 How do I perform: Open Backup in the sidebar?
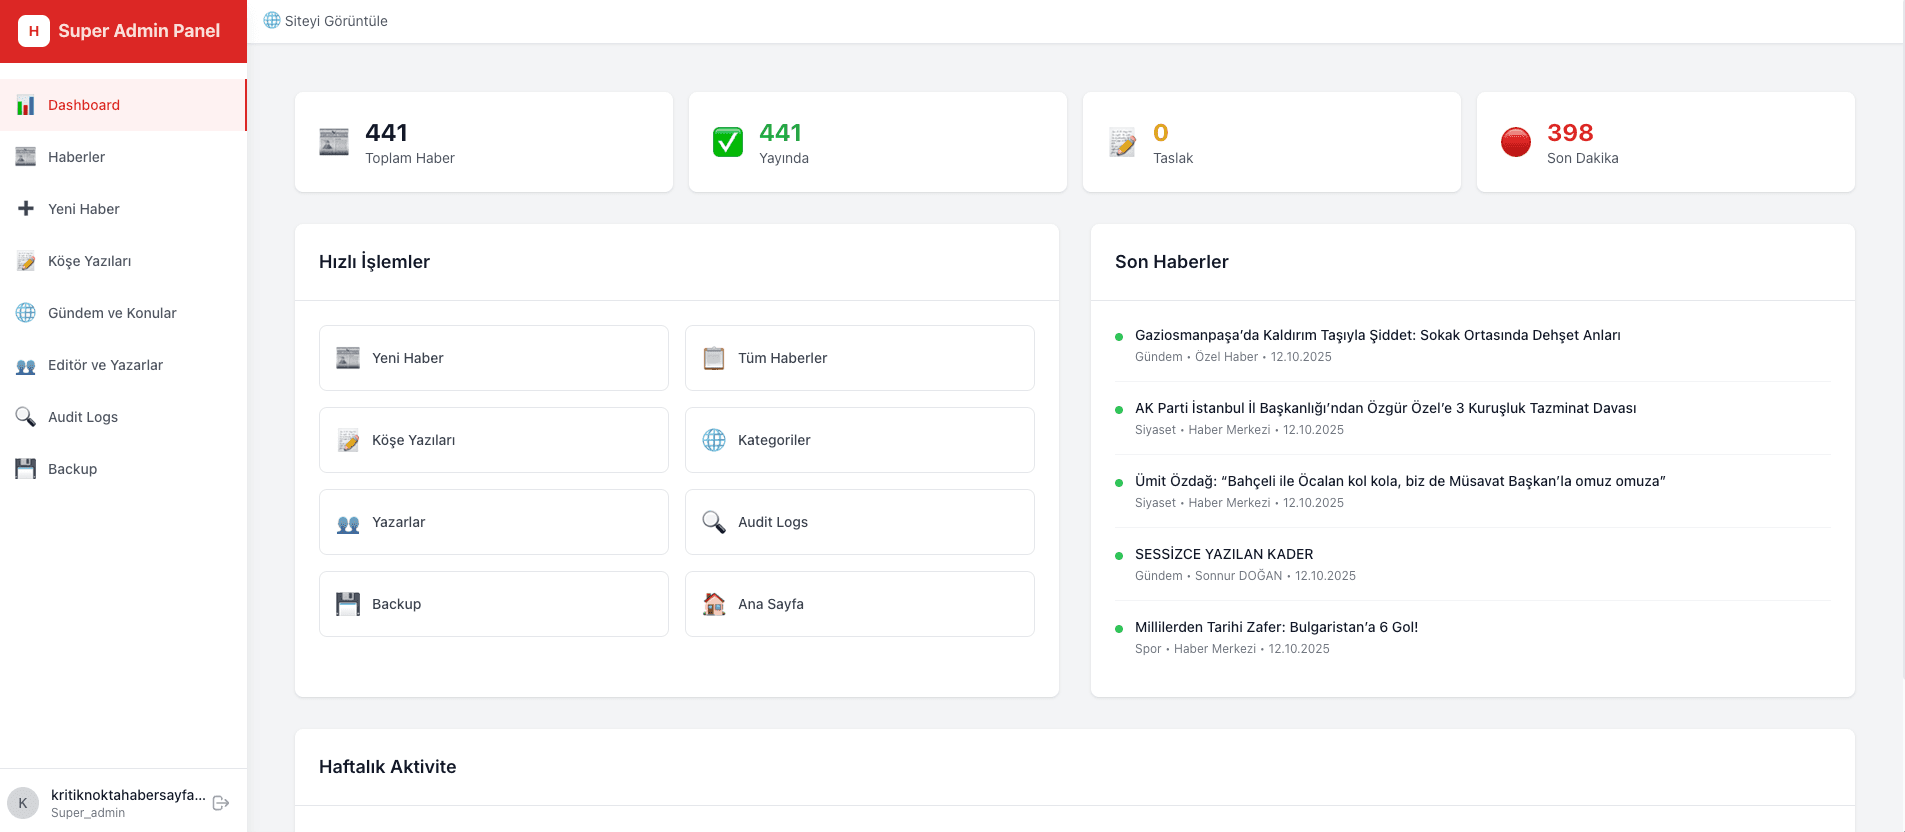point(123,469)
